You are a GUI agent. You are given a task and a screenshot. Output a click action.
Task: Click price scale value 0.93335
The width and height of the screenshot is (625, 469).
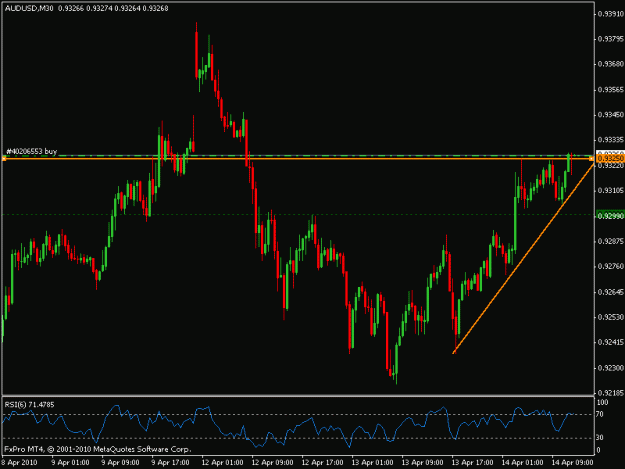click(611, 140)
